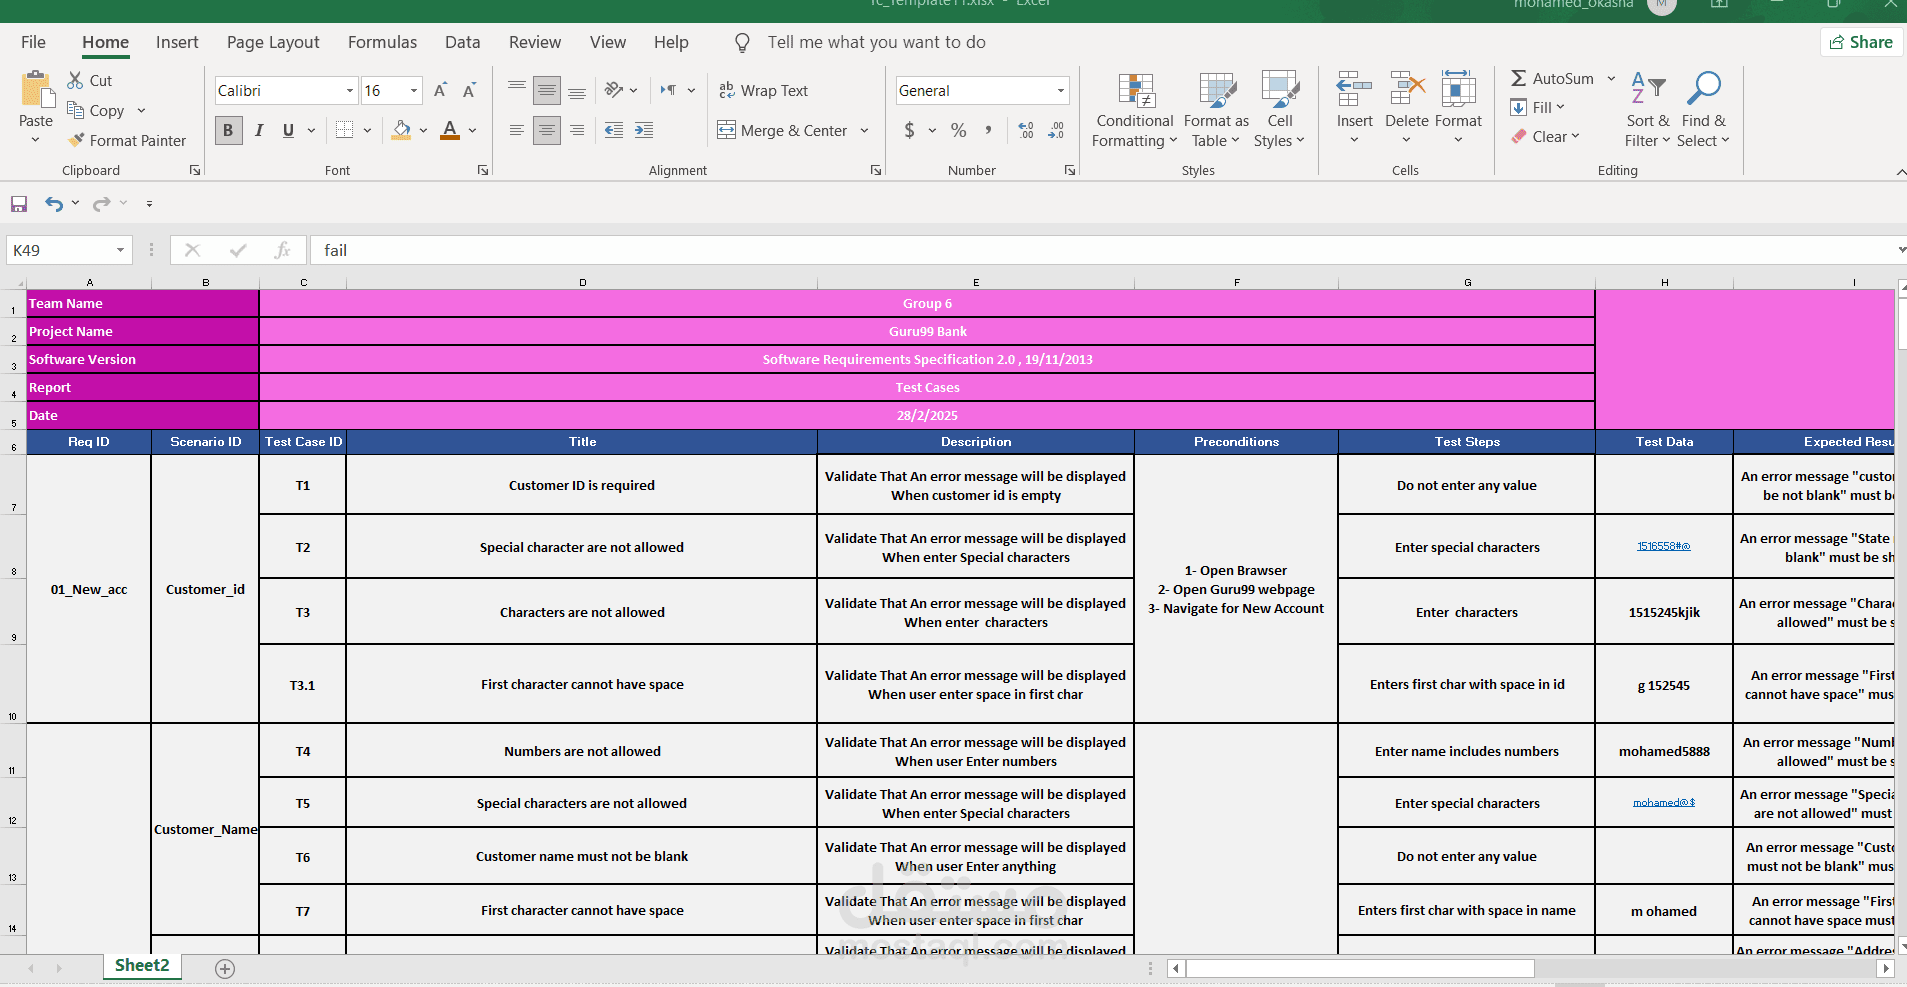Toggle Center horizontal alignment

pyautogui.click(x=547, y=130)
